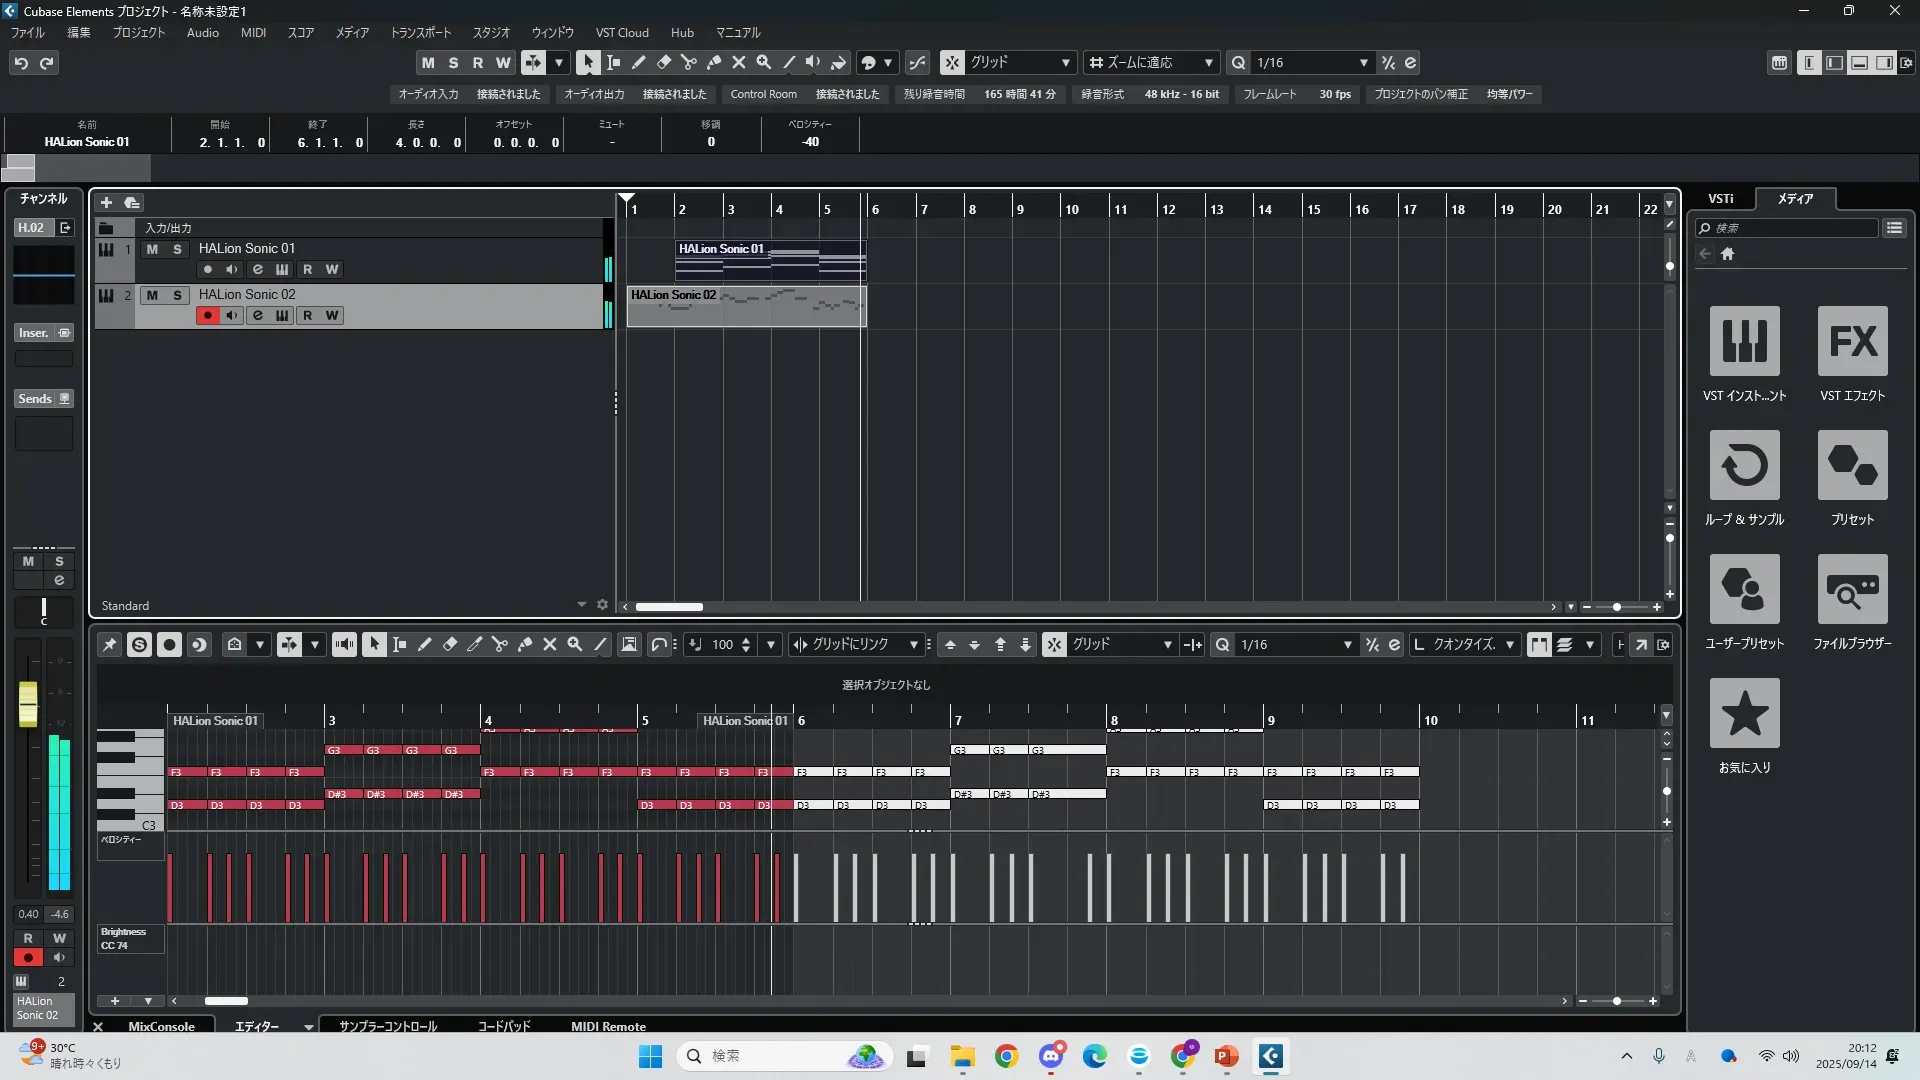The image size is (1920, 1080).
Task: Toggle record enable on HALion Sonic 02
Action: [x=208, y=316]
